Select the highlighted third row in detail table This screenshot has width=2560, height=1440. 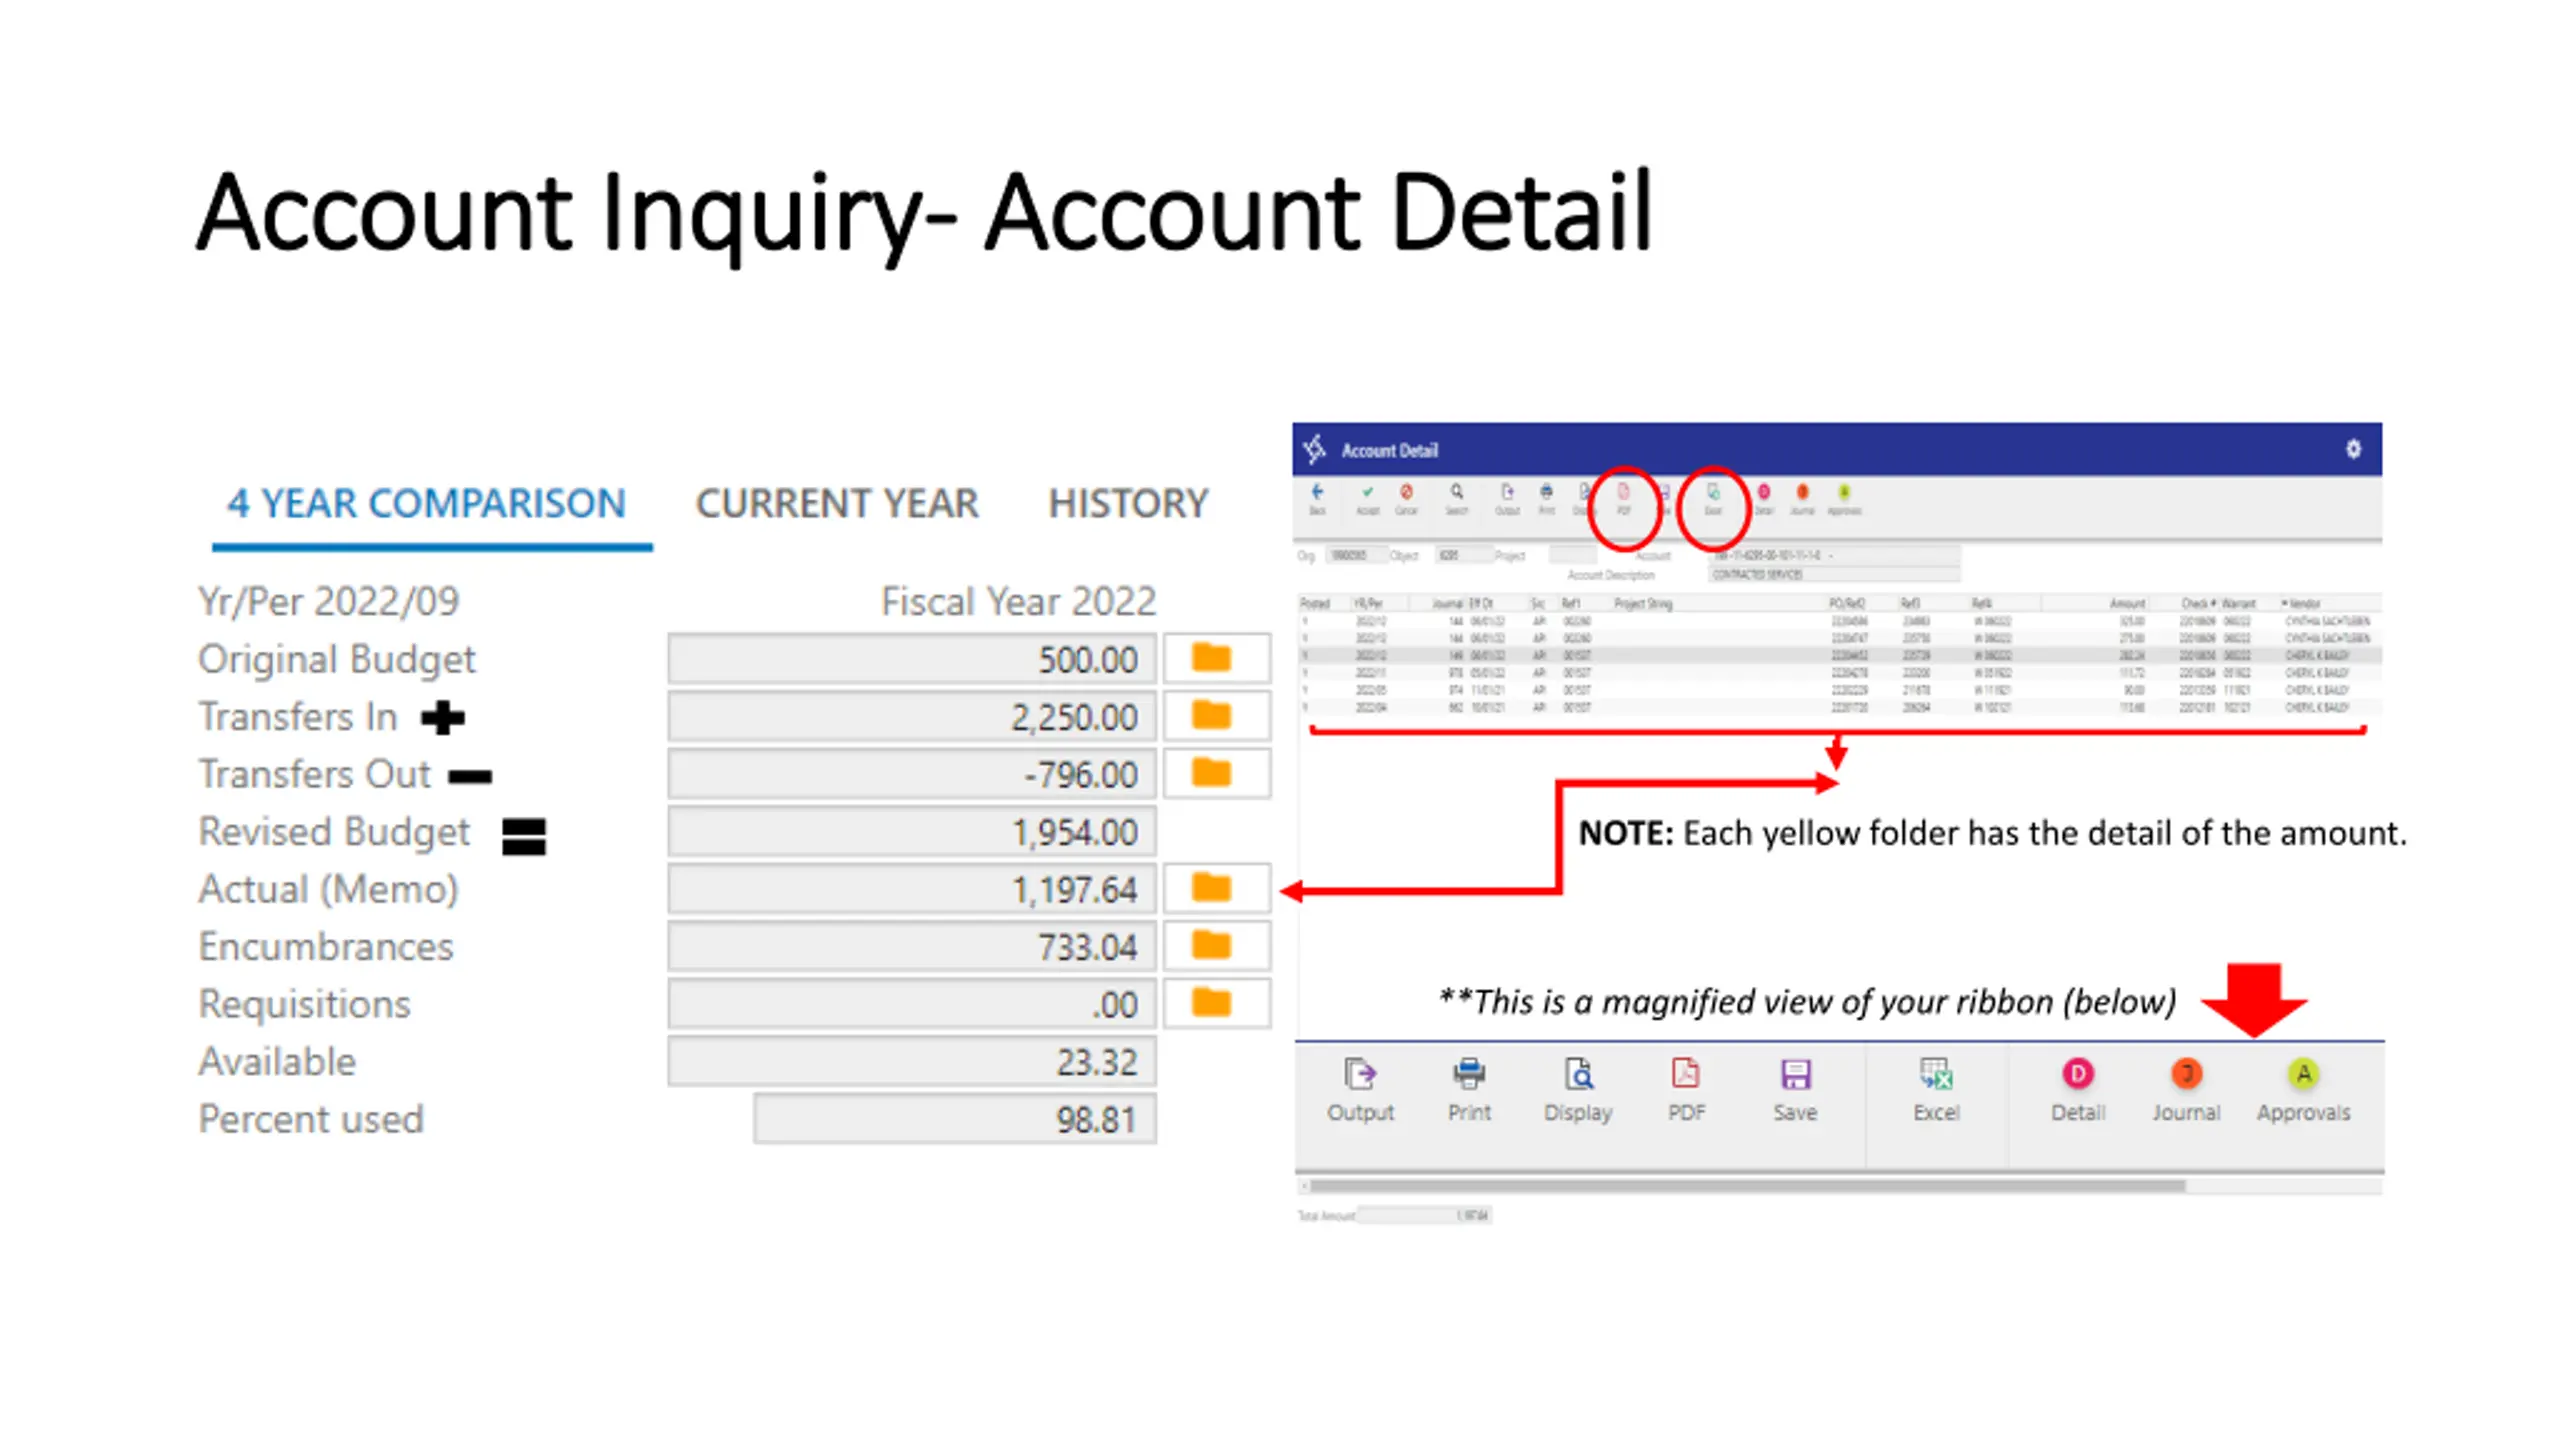(1840, 656)
